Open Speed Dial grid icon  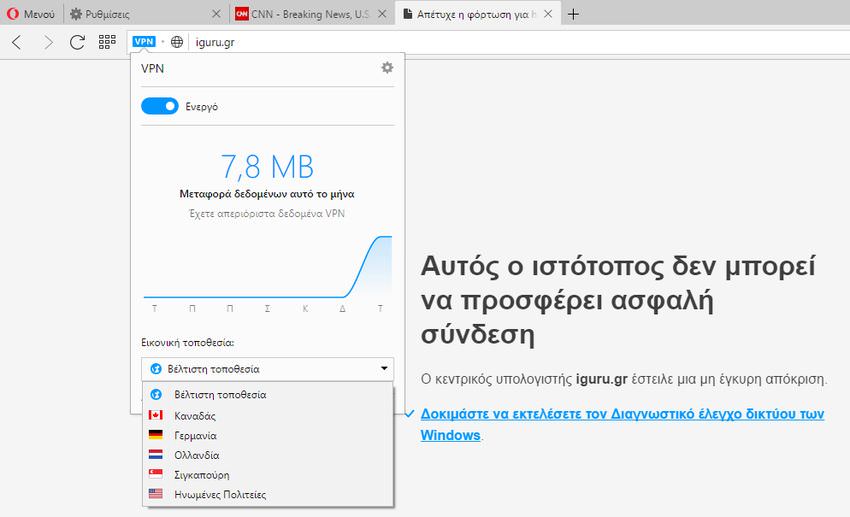tap(107, 42)
